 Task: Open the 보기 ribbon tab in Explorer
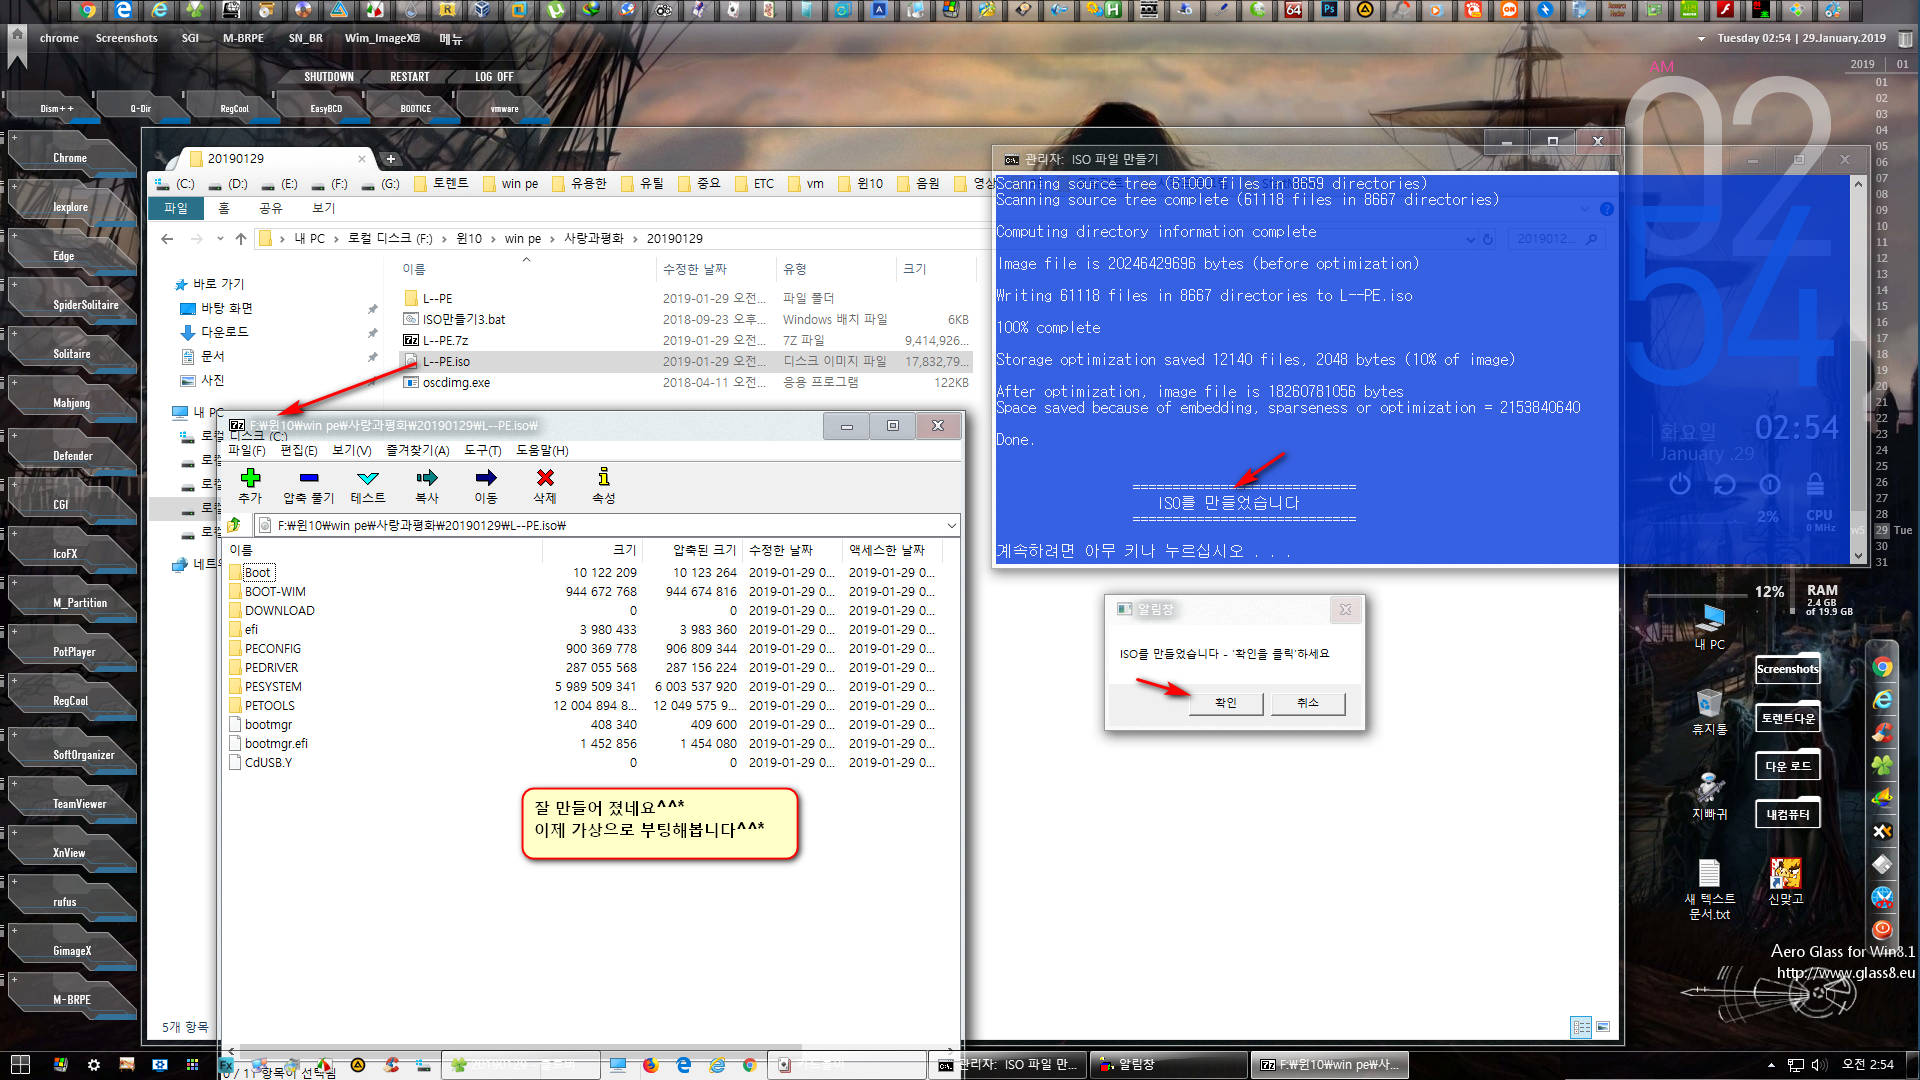(324, 208)
